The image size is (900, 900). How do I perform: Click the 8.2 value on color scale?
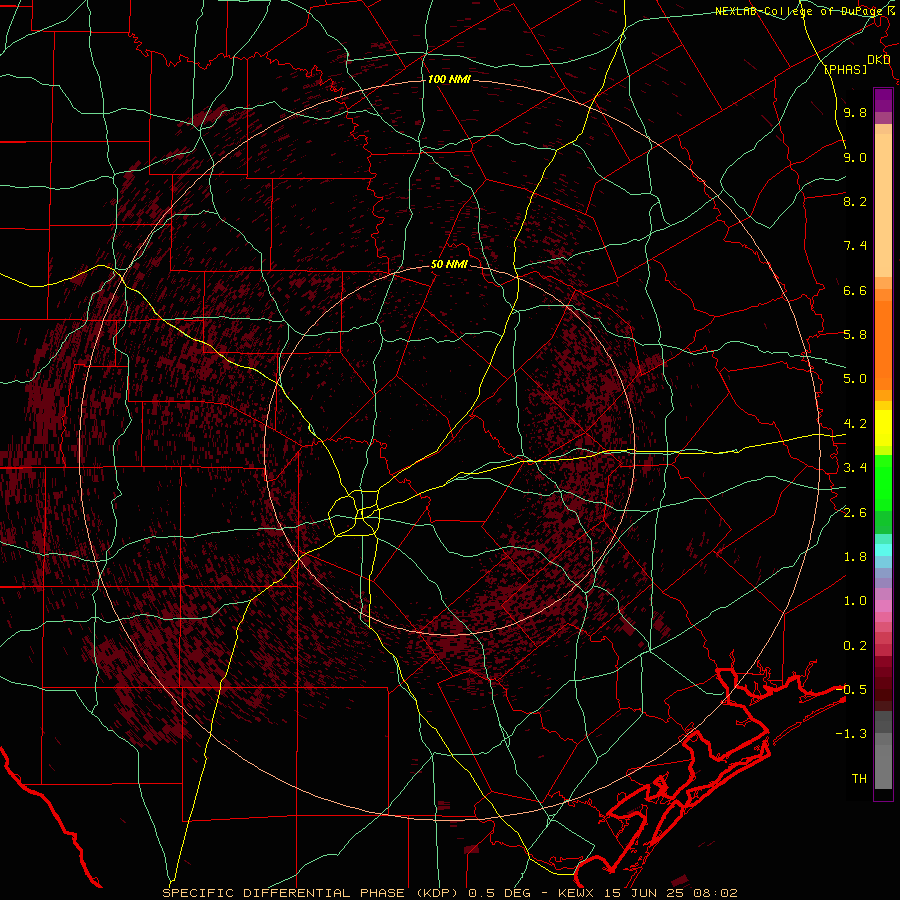(x=855, y=201)
